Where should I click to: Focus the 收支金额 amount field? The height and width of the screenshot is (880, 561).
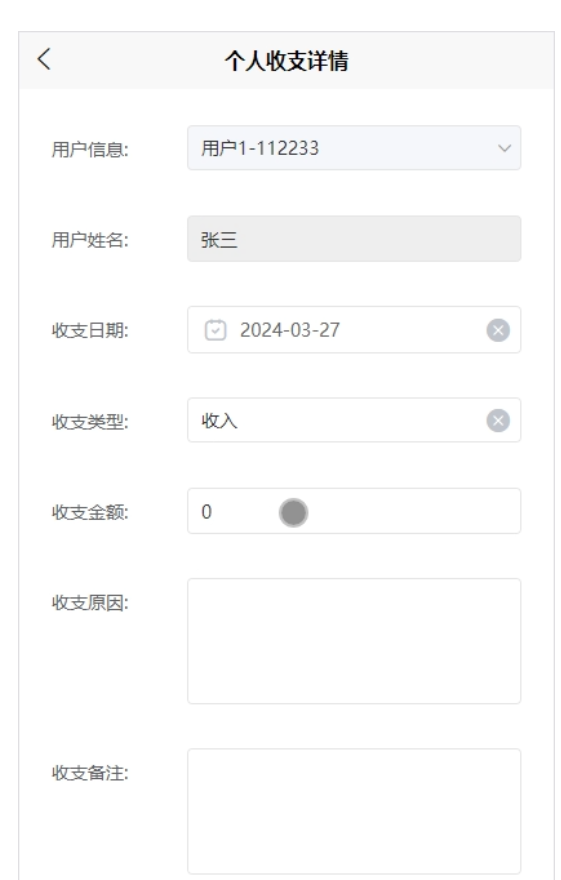[x=354, y=511]
